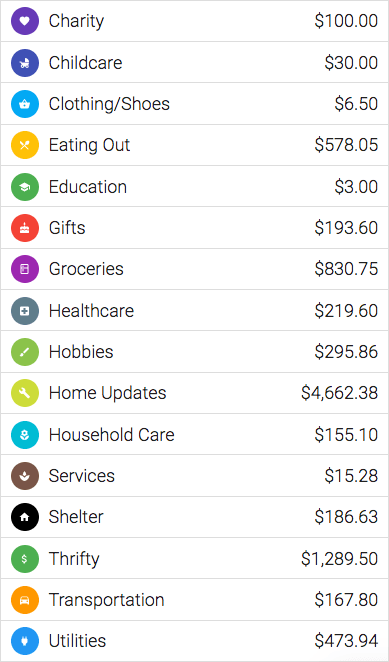Click the Services category label
The width and height of the screenshot is (389, 662).
(x=82, y=476)
